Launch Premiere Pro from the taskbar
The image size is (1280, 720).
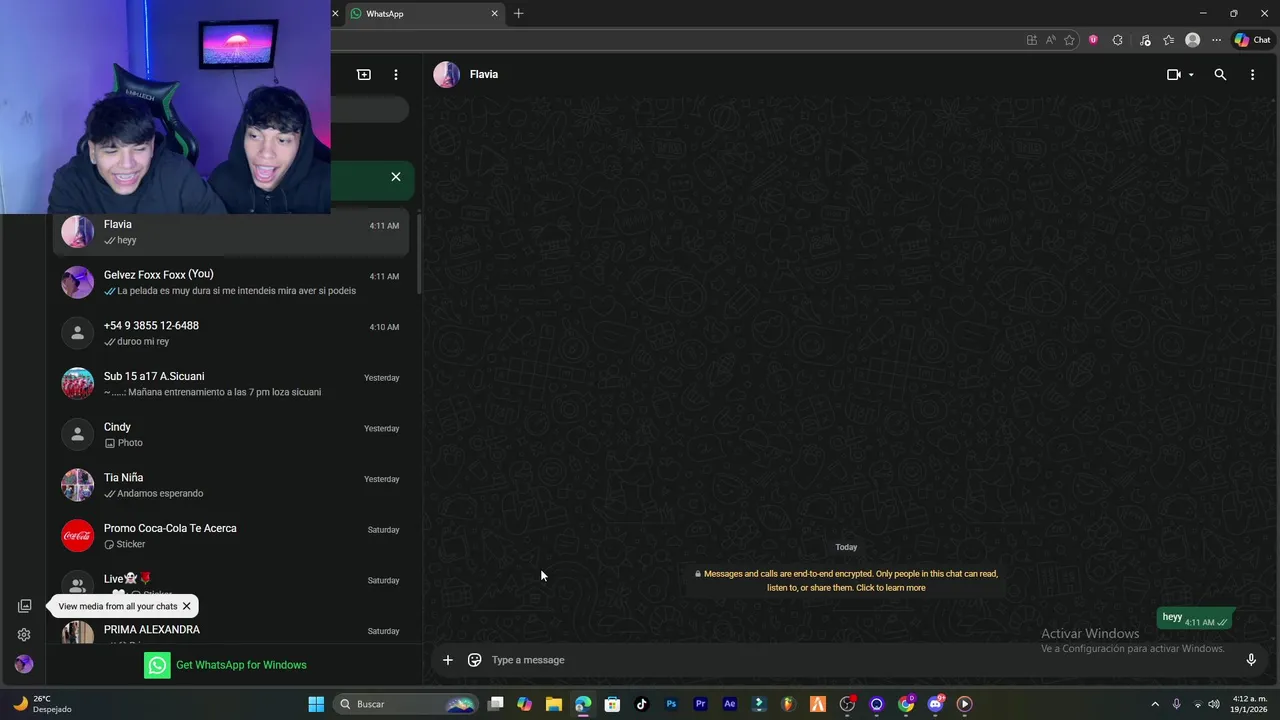coord(701,704)
